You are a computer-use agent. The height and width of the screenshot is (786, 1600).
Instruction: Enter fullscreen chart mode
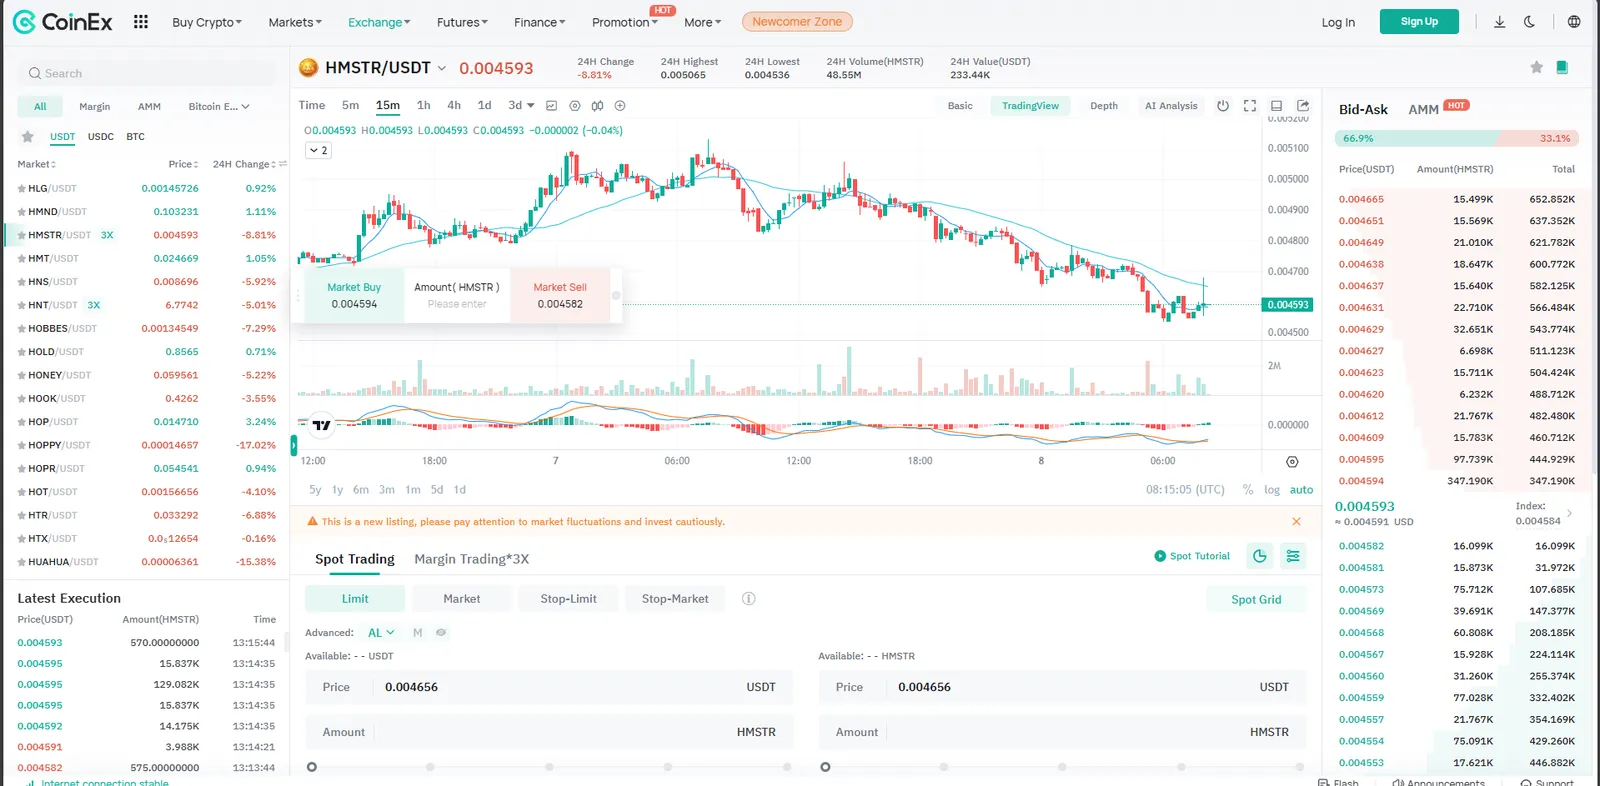click(1249, 105)
